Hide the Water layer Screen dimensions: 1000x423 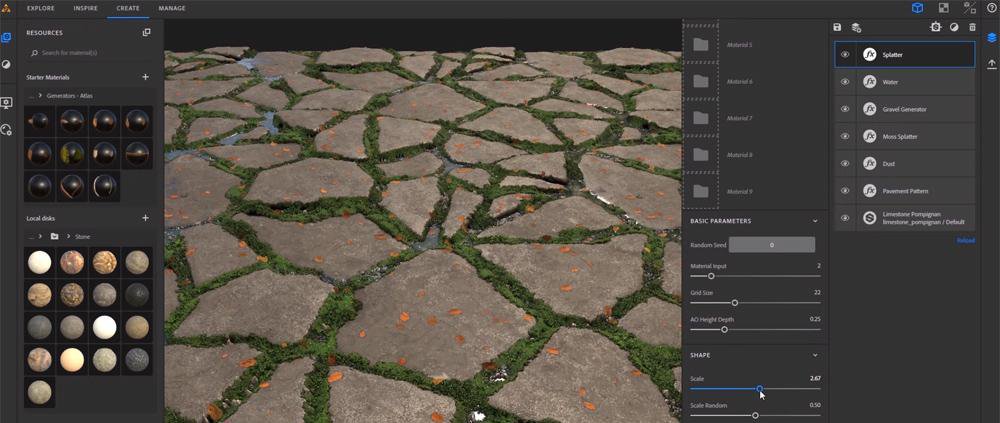point(845,82)
